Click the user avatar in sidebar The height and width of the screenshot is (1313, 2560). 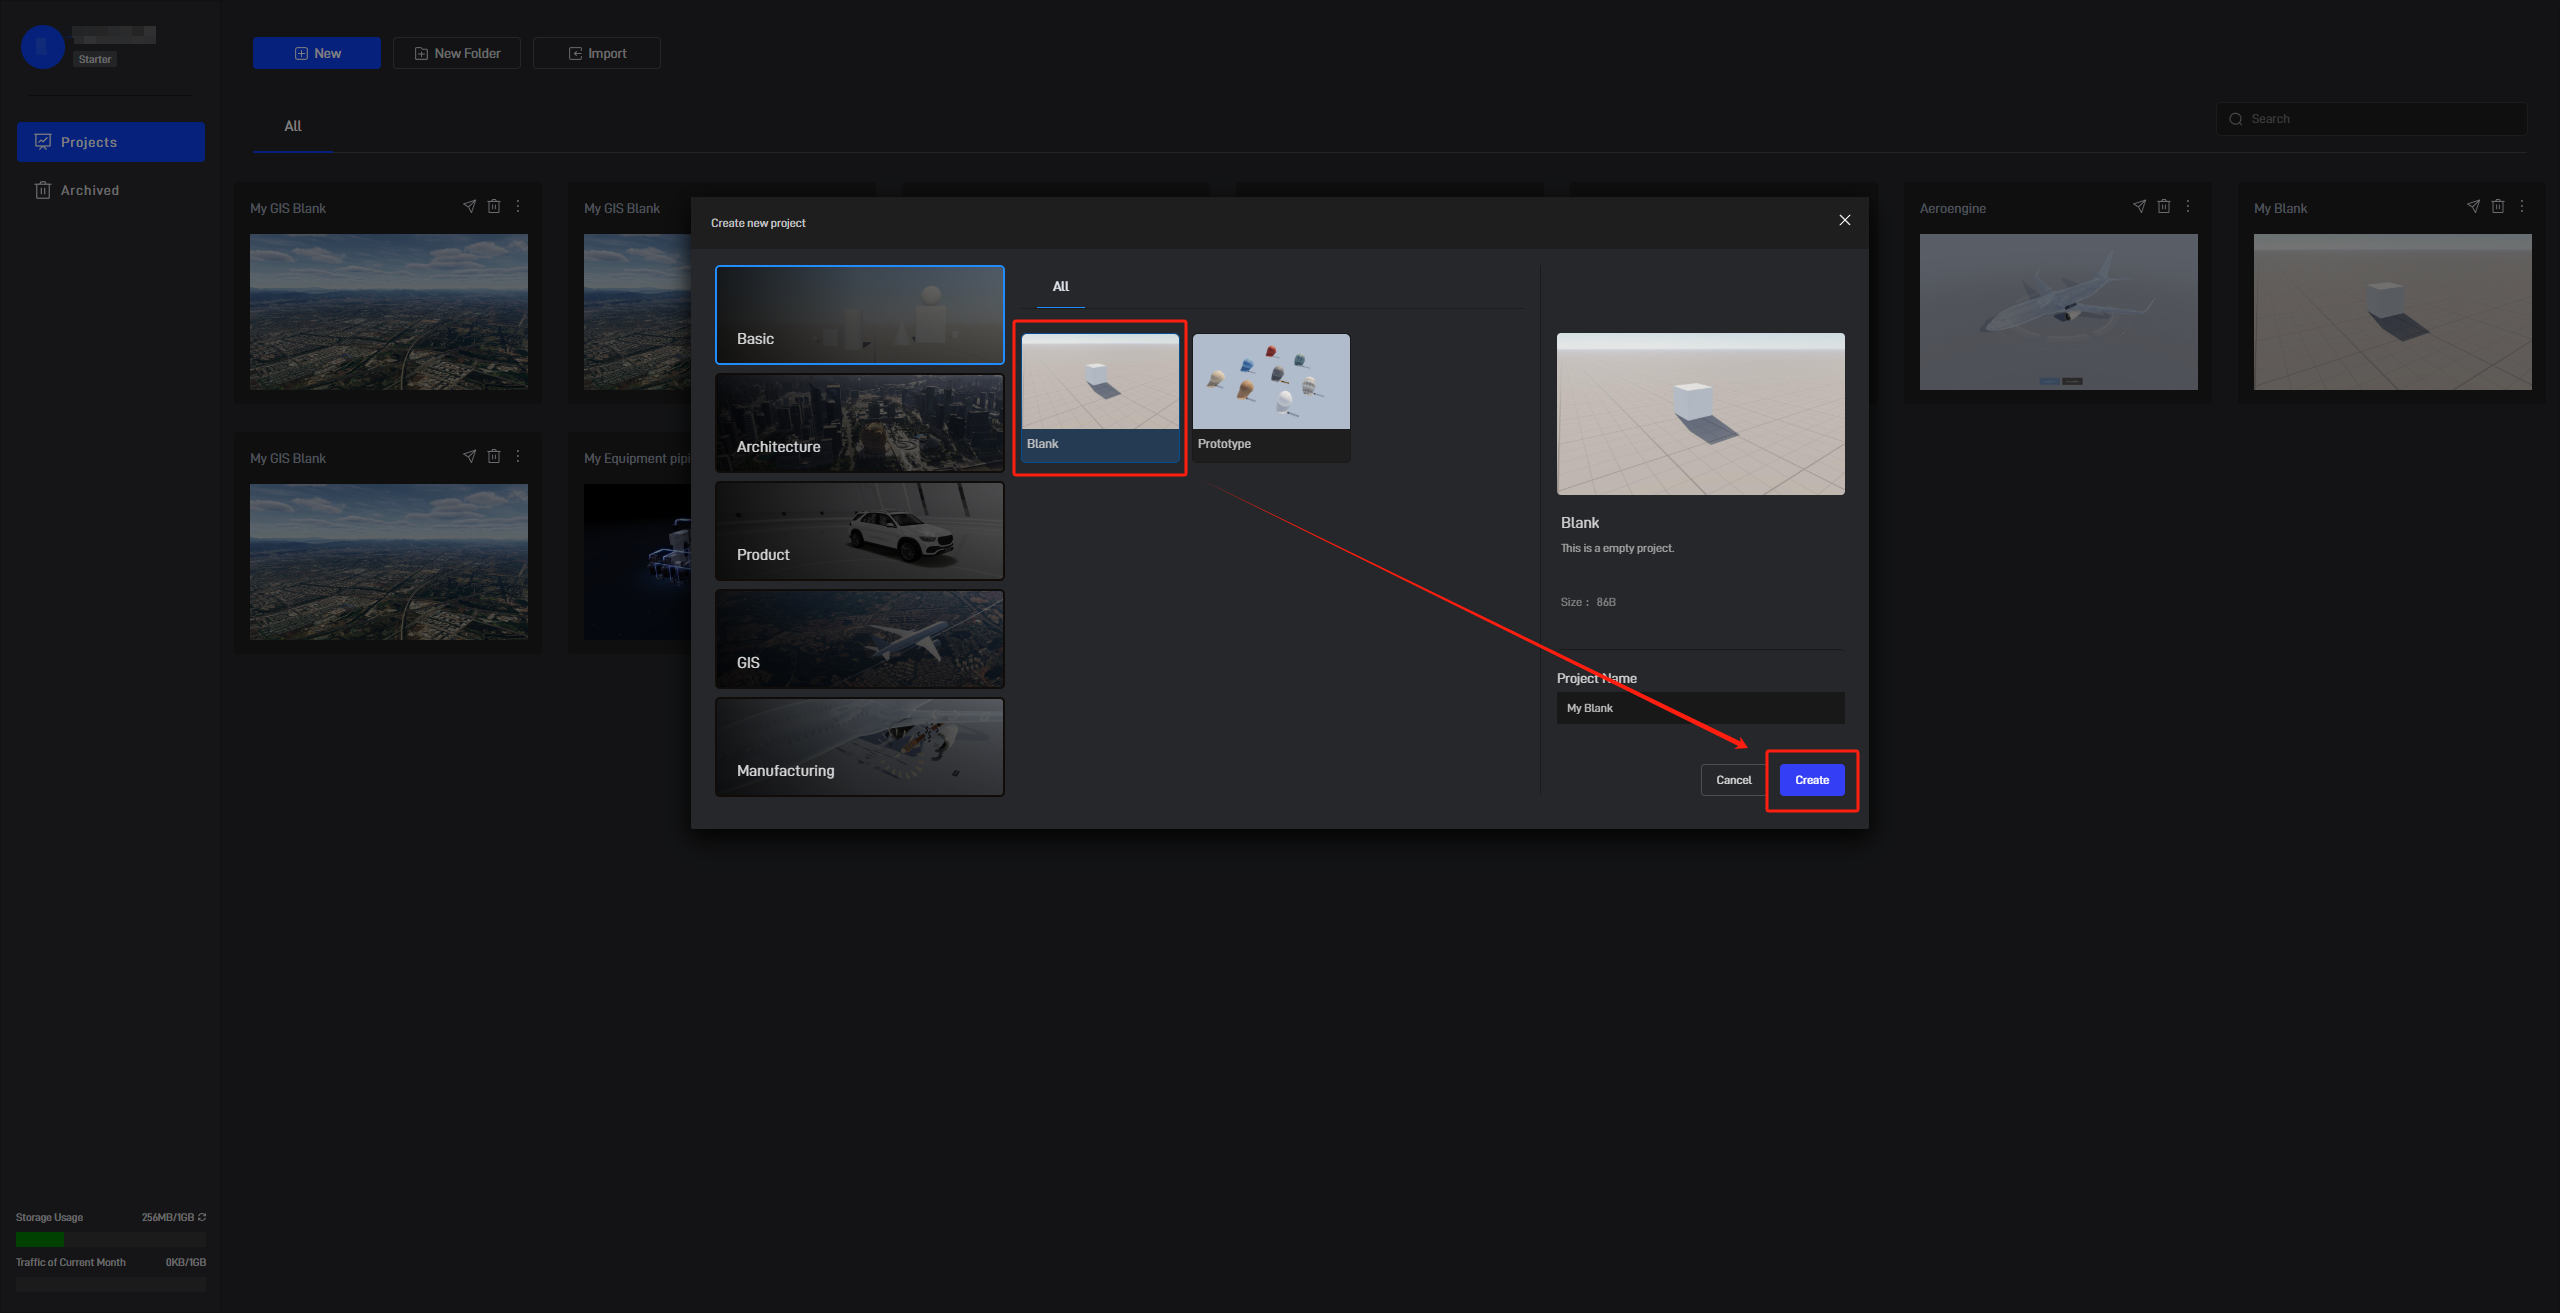(x=43, y=46)
